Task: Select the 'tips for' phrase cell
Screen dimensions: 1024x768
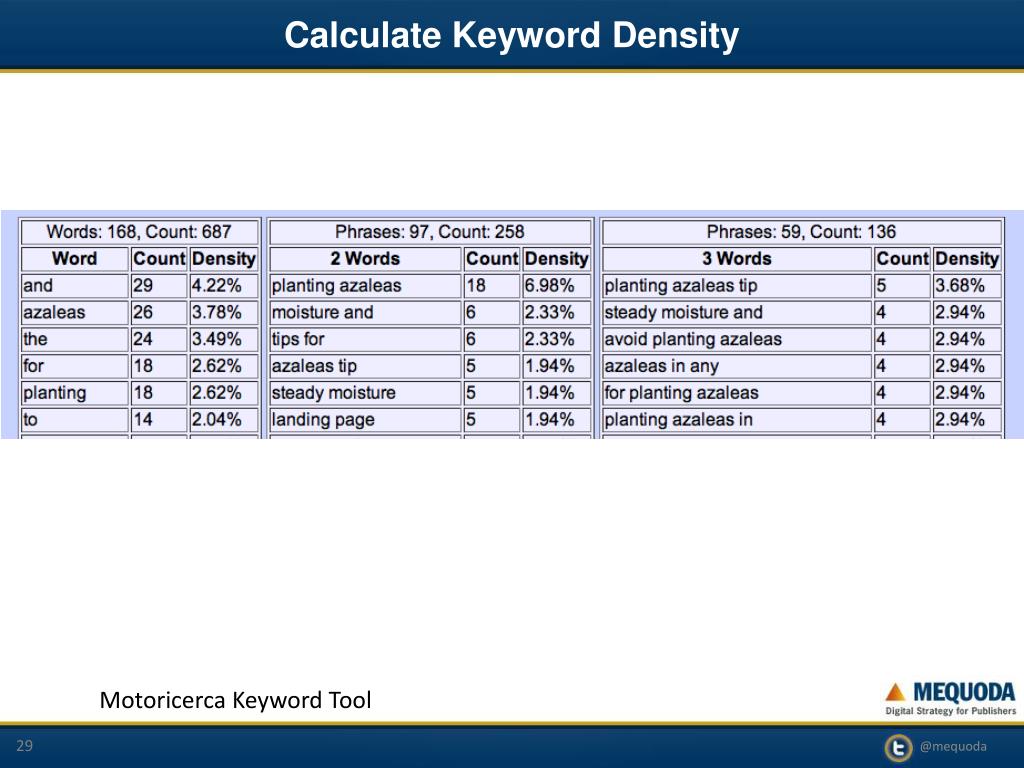Action: coord(365,339)
